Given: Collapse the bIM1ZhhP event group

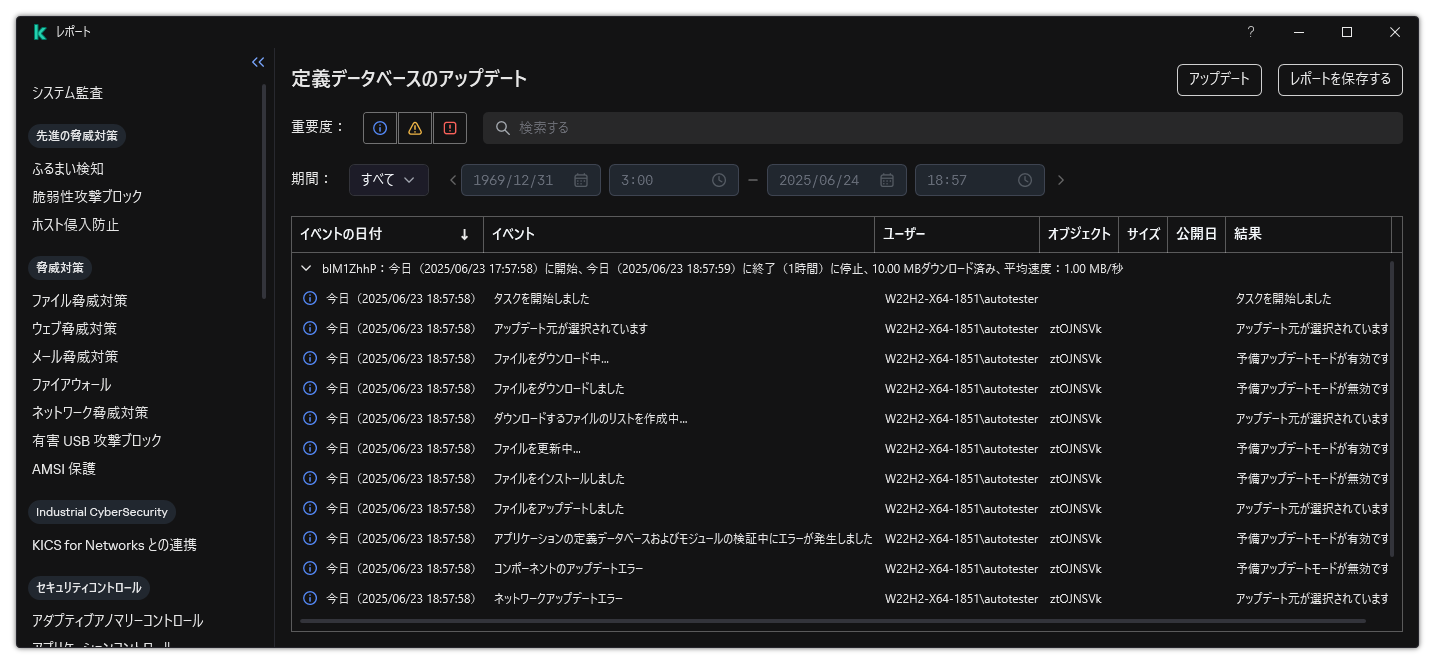Looking at the screenshot, I should [306, 268].
